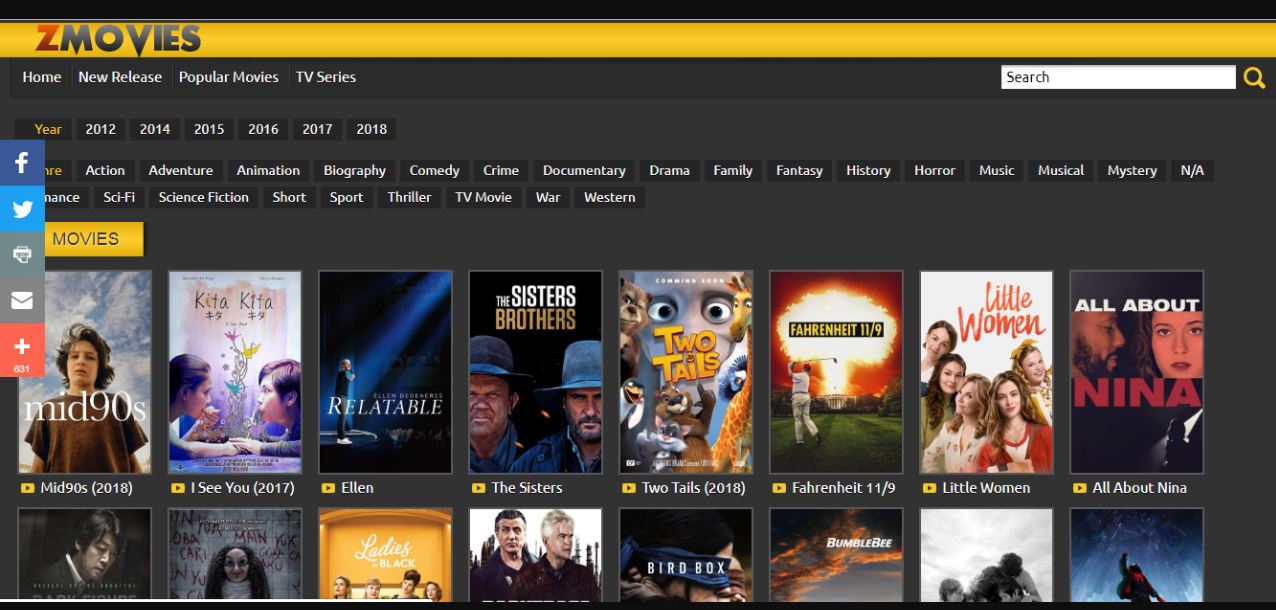Share page via the Twitter icon

(21, 208)
